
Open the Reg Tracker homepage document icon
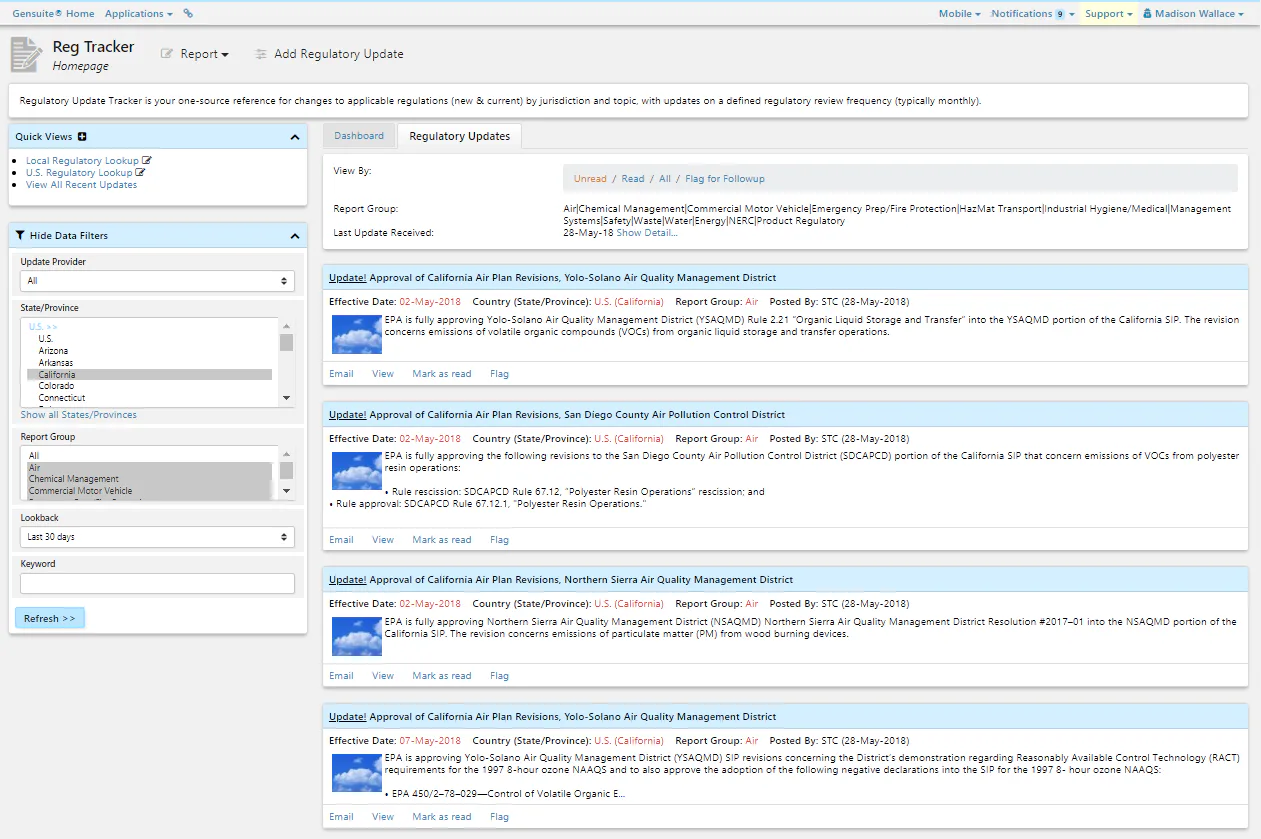(x=26, y=54)
